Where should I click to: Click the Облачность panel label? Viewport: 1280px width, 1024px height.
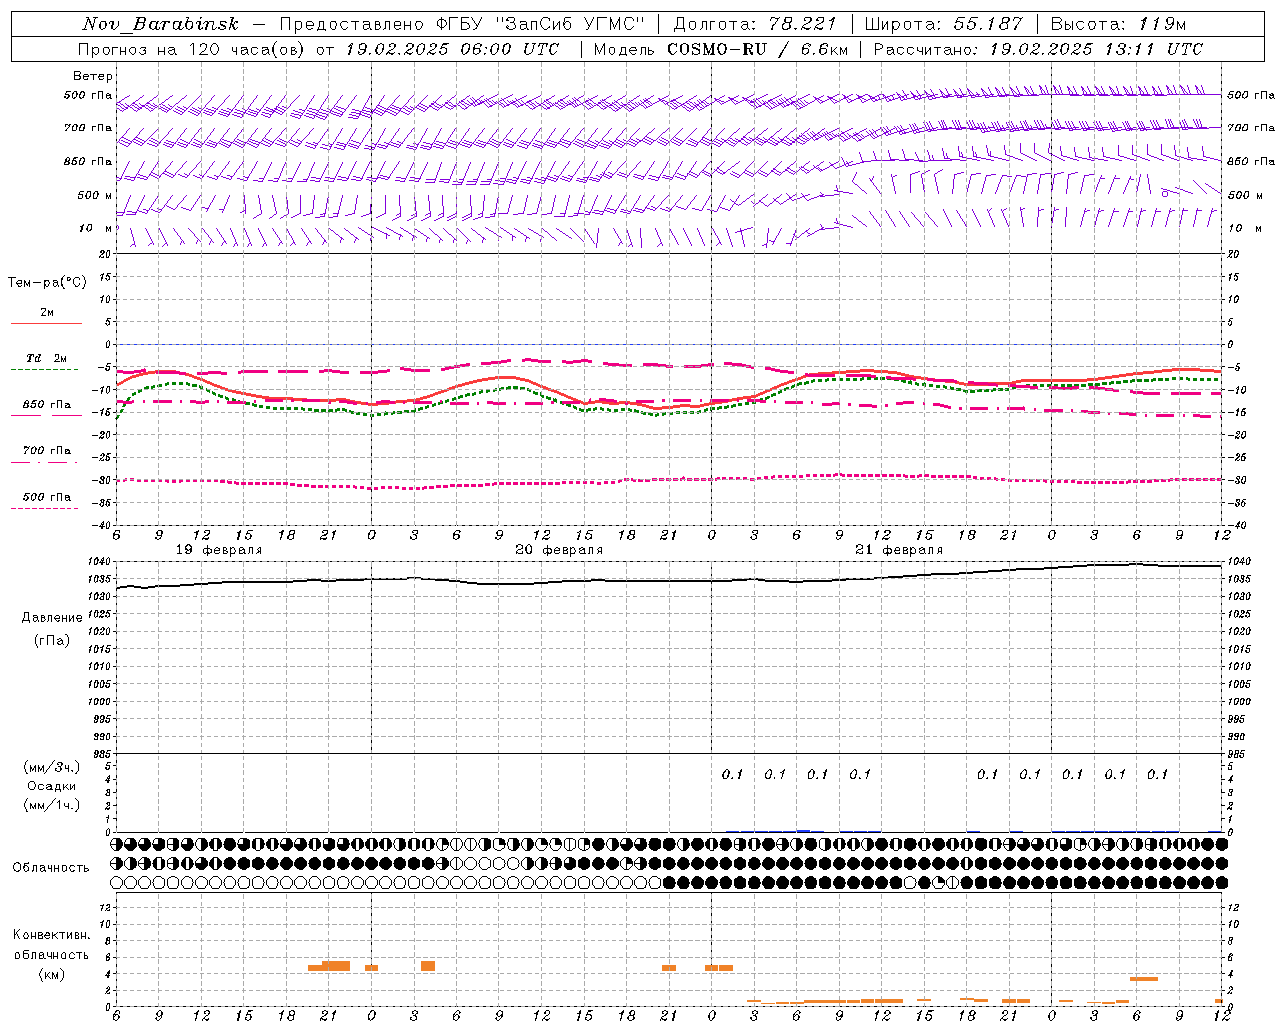[51, 868]
